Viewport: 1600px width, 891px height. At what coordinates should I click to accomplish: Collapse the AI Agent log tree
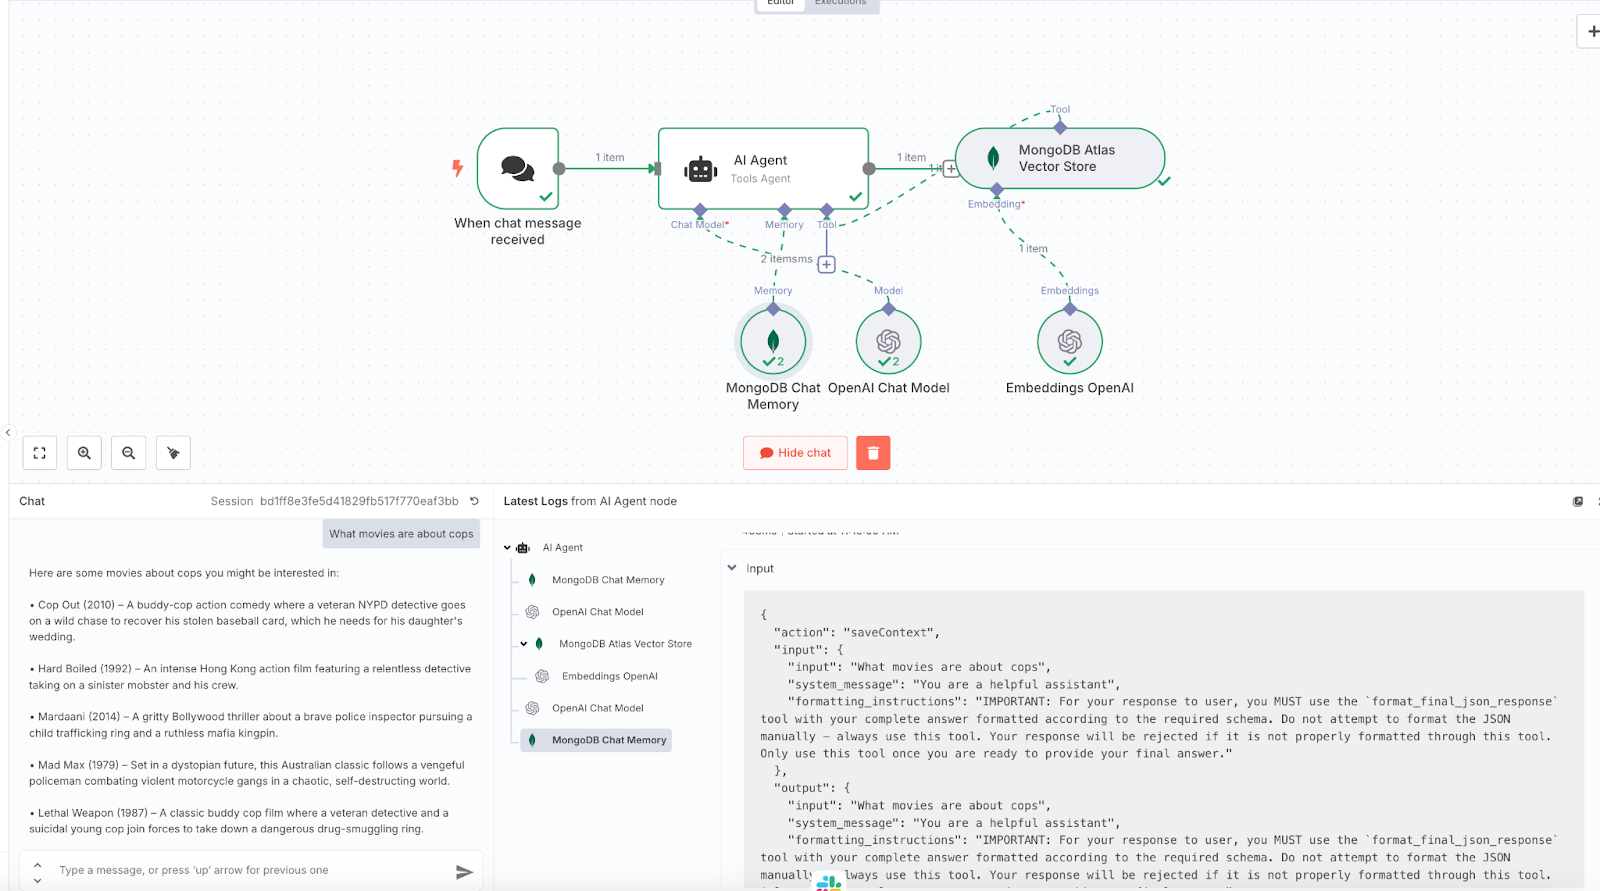[508, 548]
